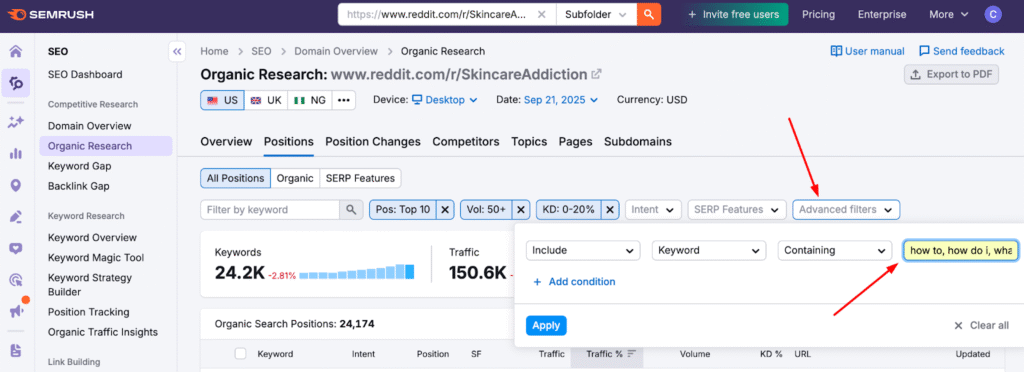This screenshot has height=372, width=1024.
Task: Switch to the Topics tab
Action: coord(529,142)
